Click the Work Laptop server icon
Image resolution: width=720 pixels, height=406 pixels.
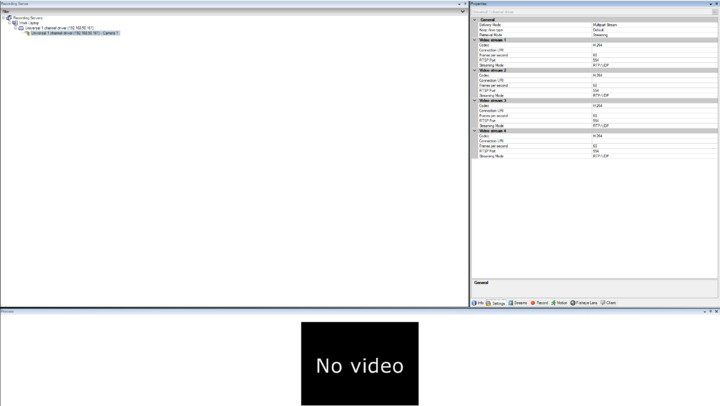pyautogui.click(x=15, y=23)
